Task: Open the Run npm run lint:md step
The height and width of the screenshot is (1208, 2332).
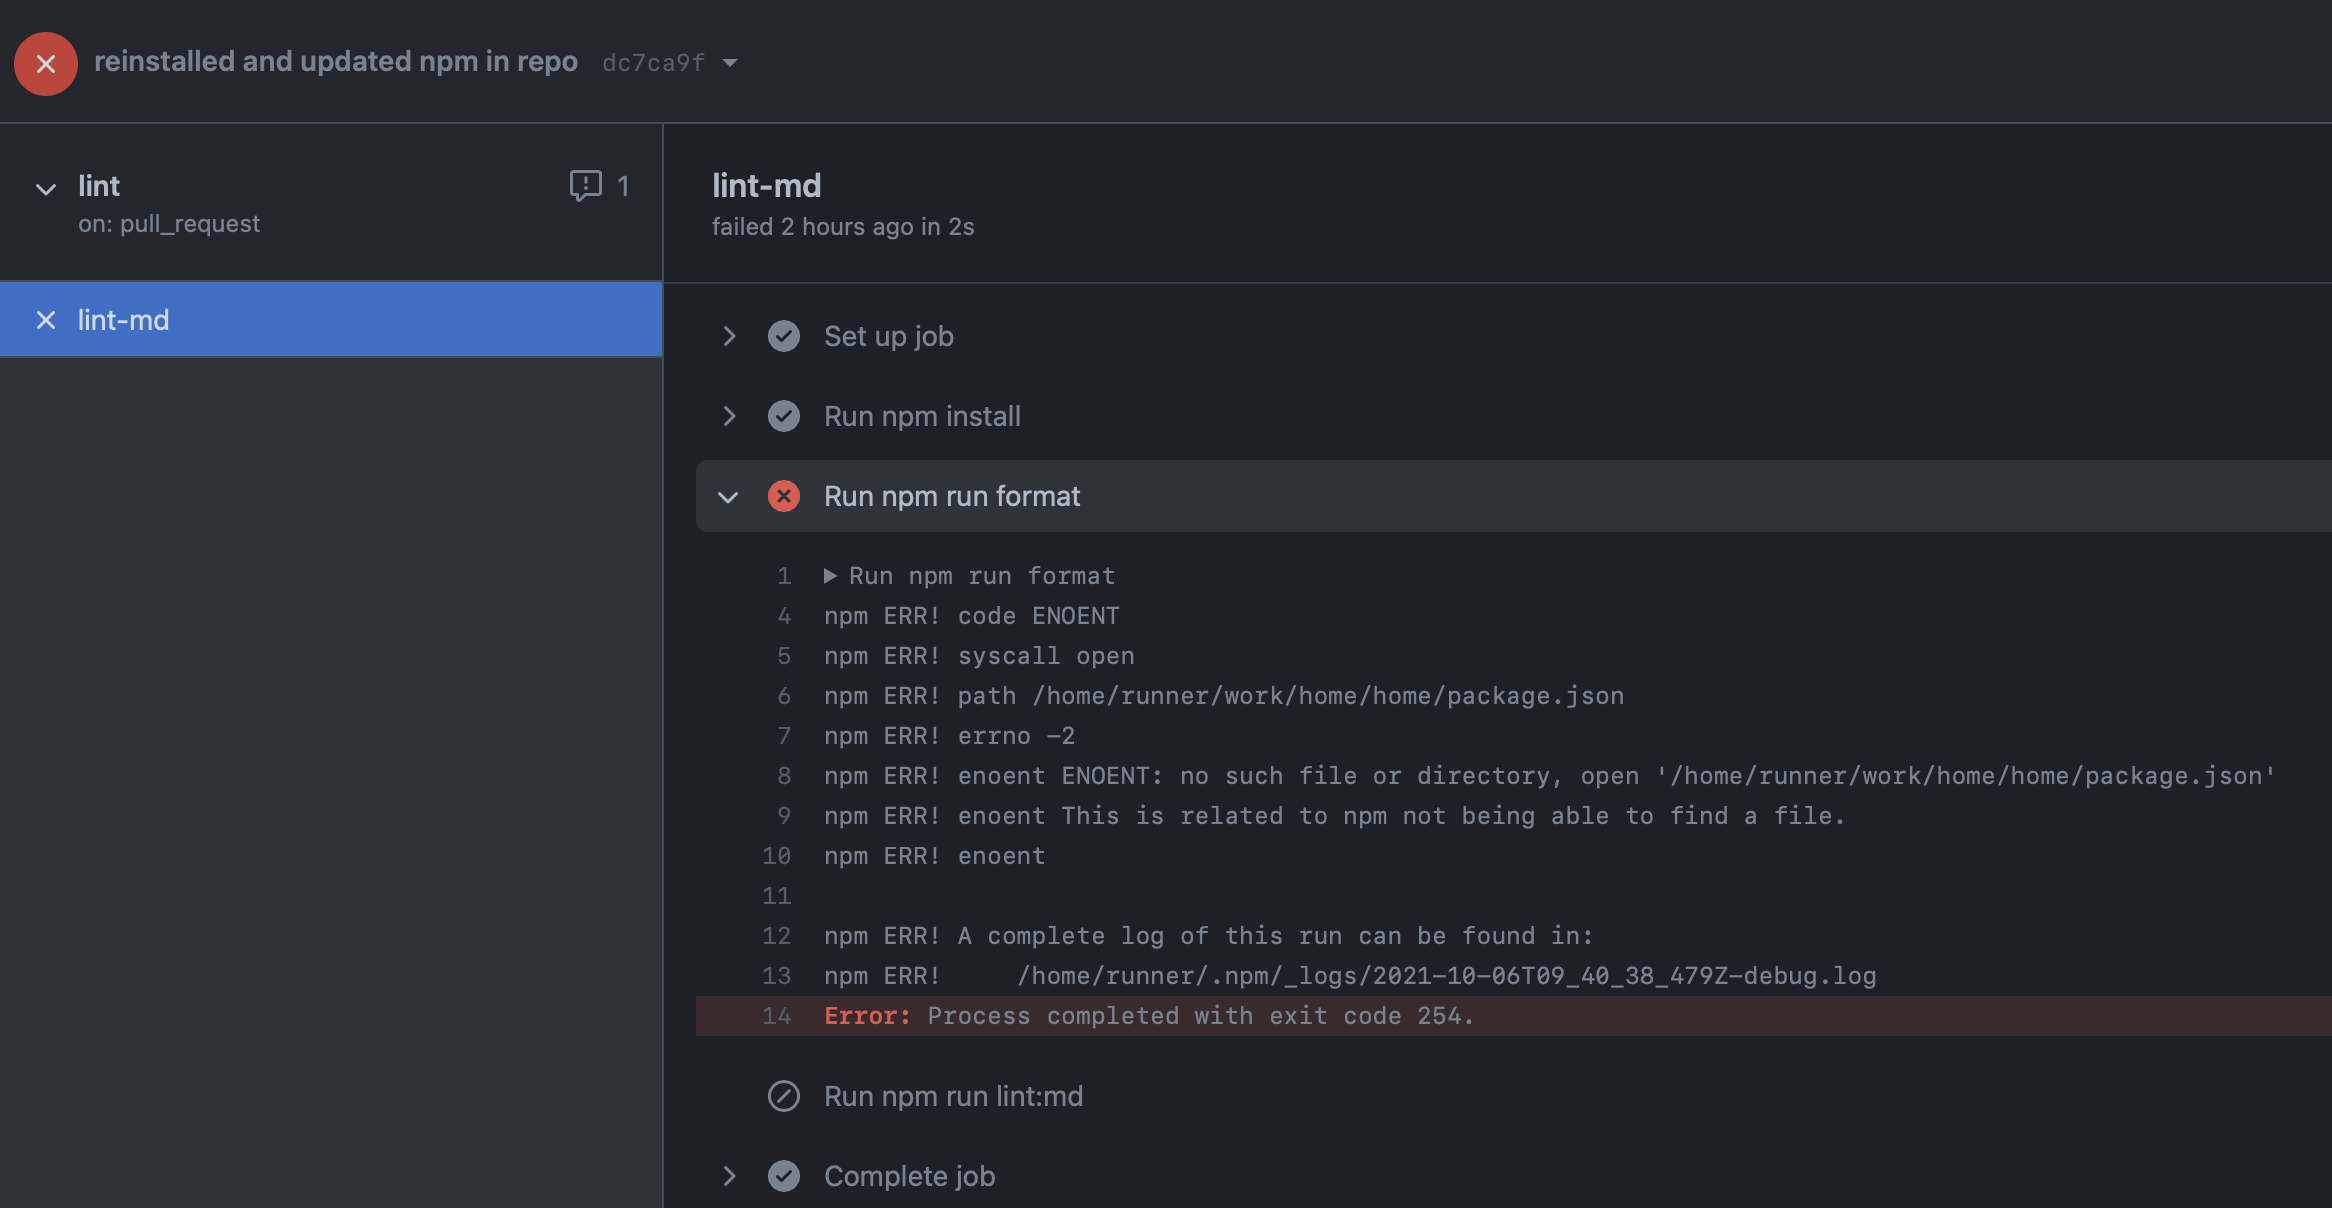Action: coord(953,1096)
